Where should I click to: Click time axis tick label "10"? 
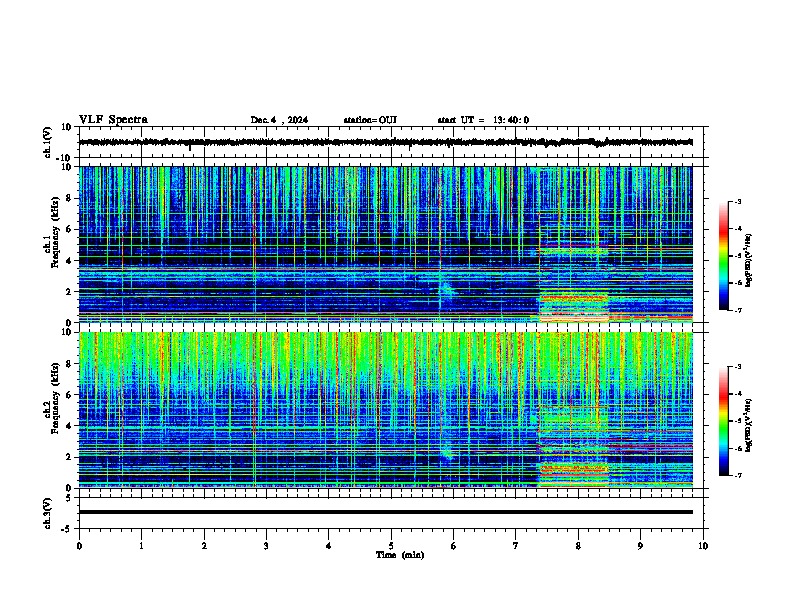(703, 546)
